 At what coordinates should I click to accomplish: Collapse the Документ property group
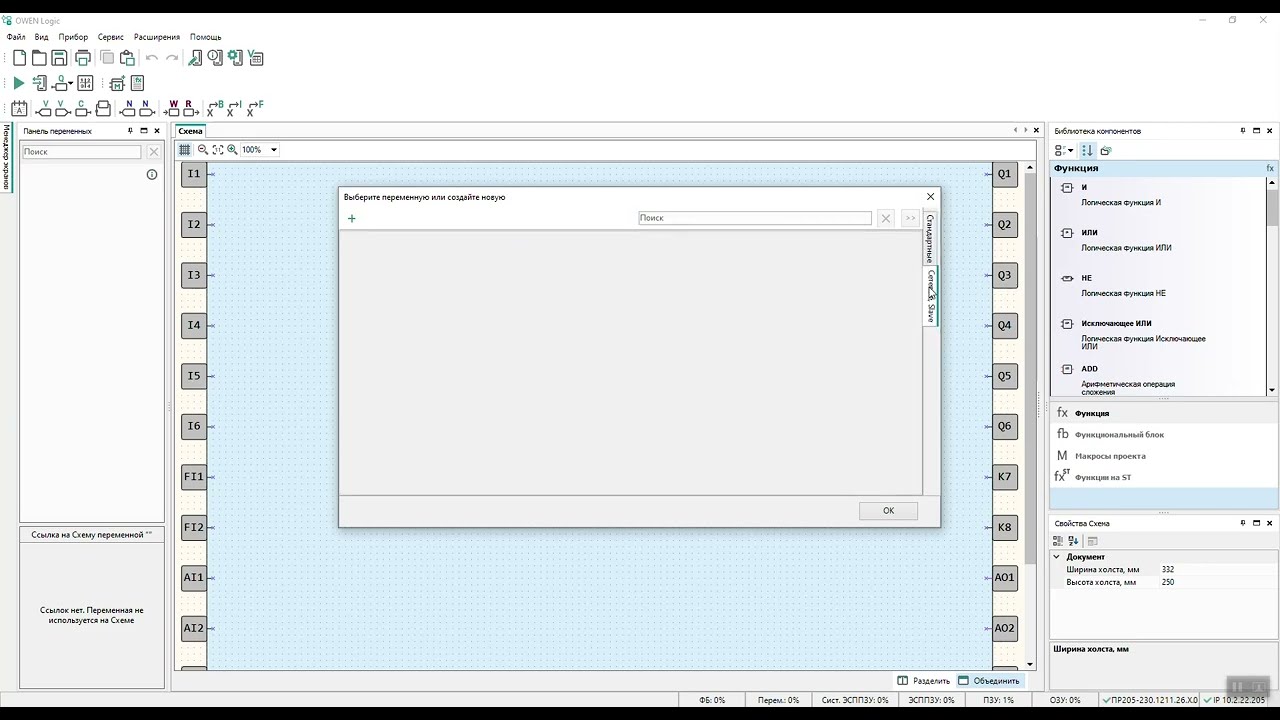click(1056, 557)
